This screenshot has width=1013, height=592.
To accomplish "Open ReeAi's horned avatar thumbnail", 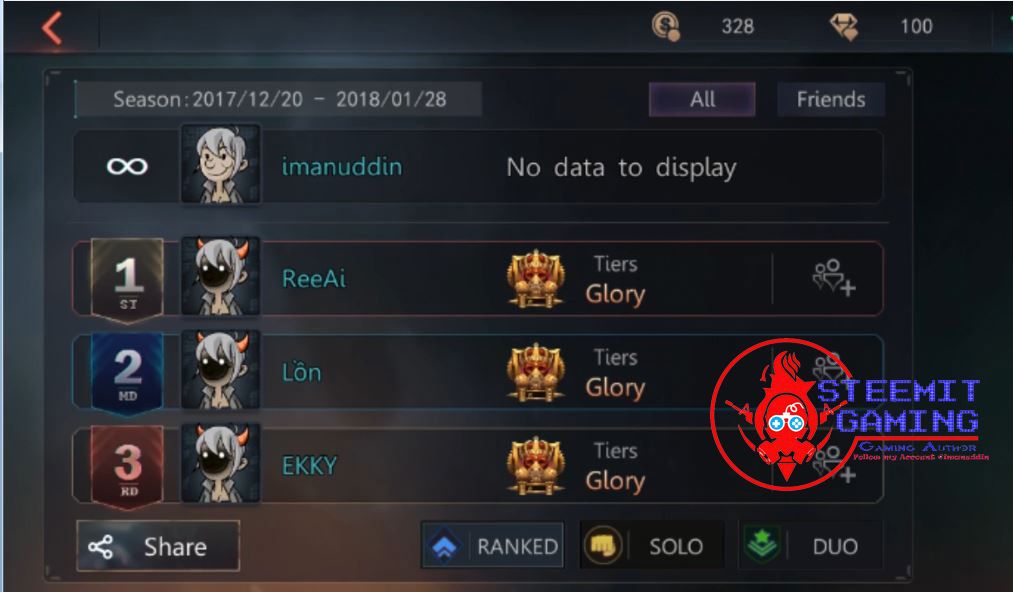I will [221, 277].
